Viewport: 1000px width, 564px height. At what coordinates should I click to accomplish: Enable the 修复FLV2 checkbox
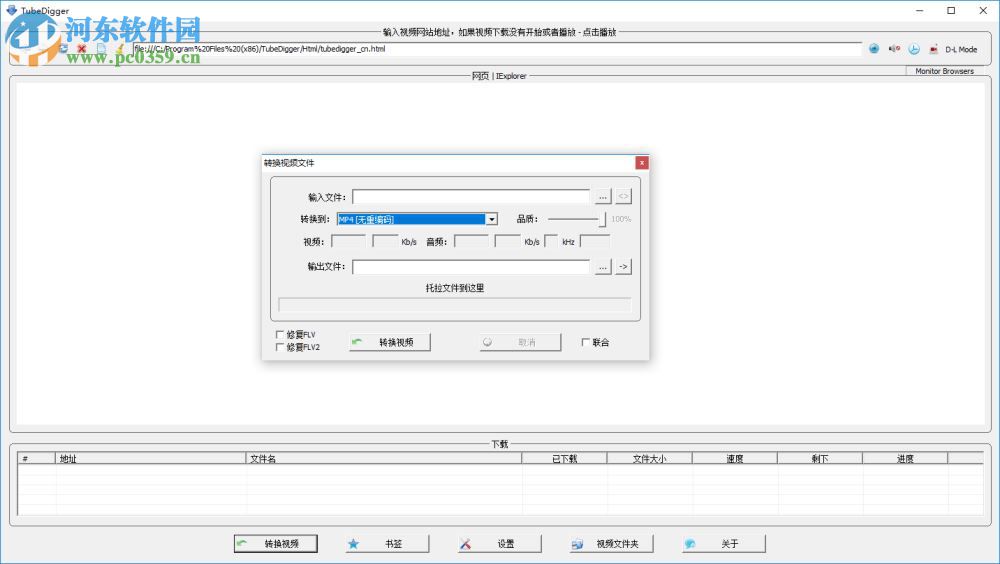(279, 347)
